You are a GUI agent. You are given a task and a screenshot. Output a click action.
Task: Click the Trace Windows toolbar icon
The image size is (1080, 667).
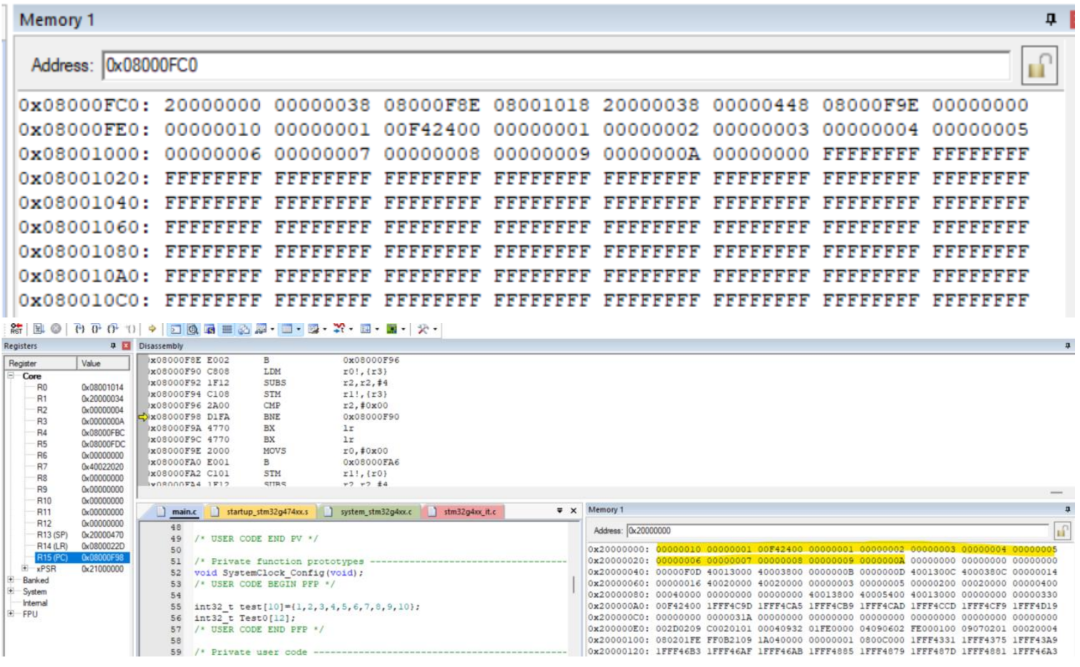click(x=365, y=329)
